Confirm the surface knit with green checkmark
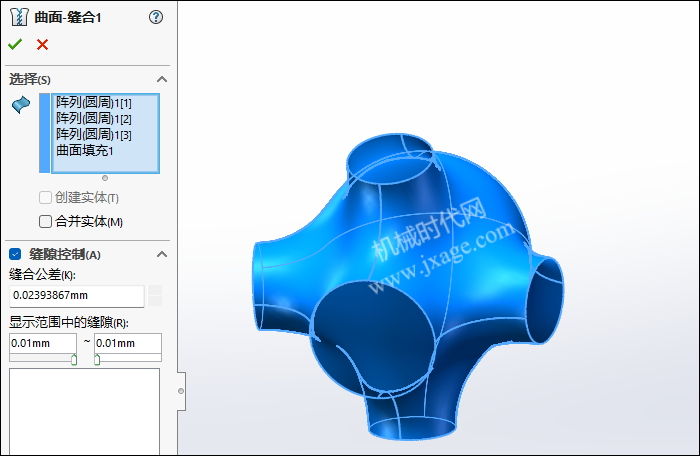Viewport: 700px width, 456px height. pyautogui.click(x=15, y=44)
